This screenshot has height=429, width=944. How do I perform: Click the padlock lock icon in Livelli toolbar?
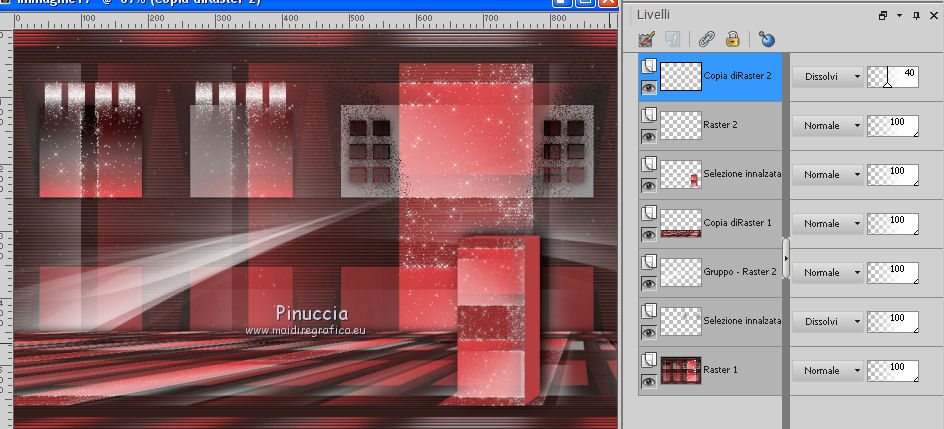click(x=732, y=40)
